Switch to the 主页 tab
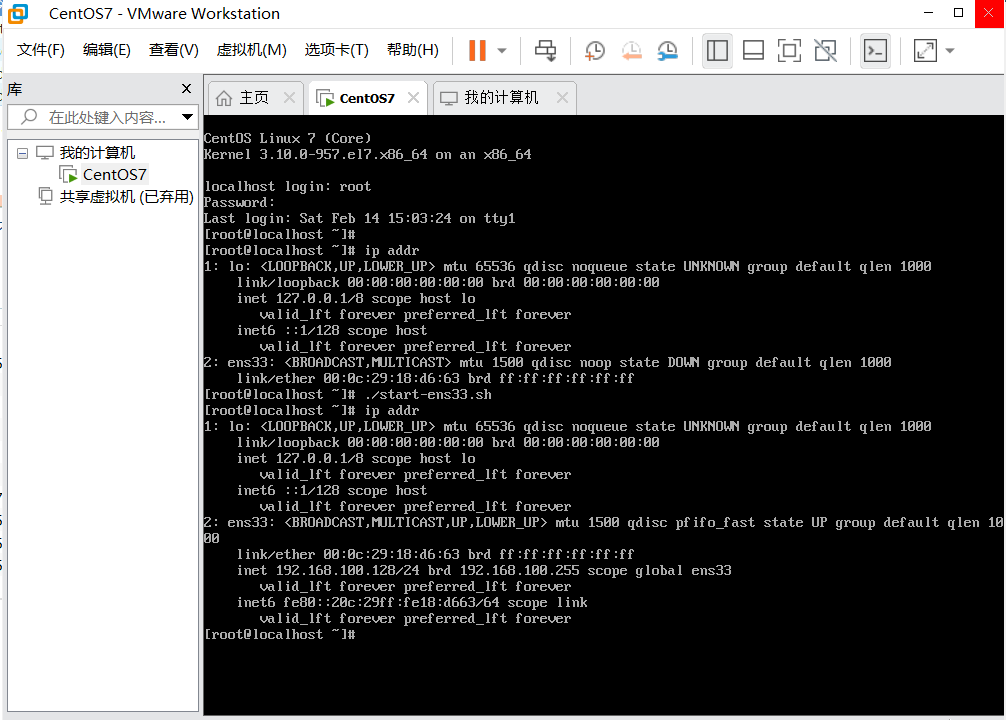 [x=243, y=98]
